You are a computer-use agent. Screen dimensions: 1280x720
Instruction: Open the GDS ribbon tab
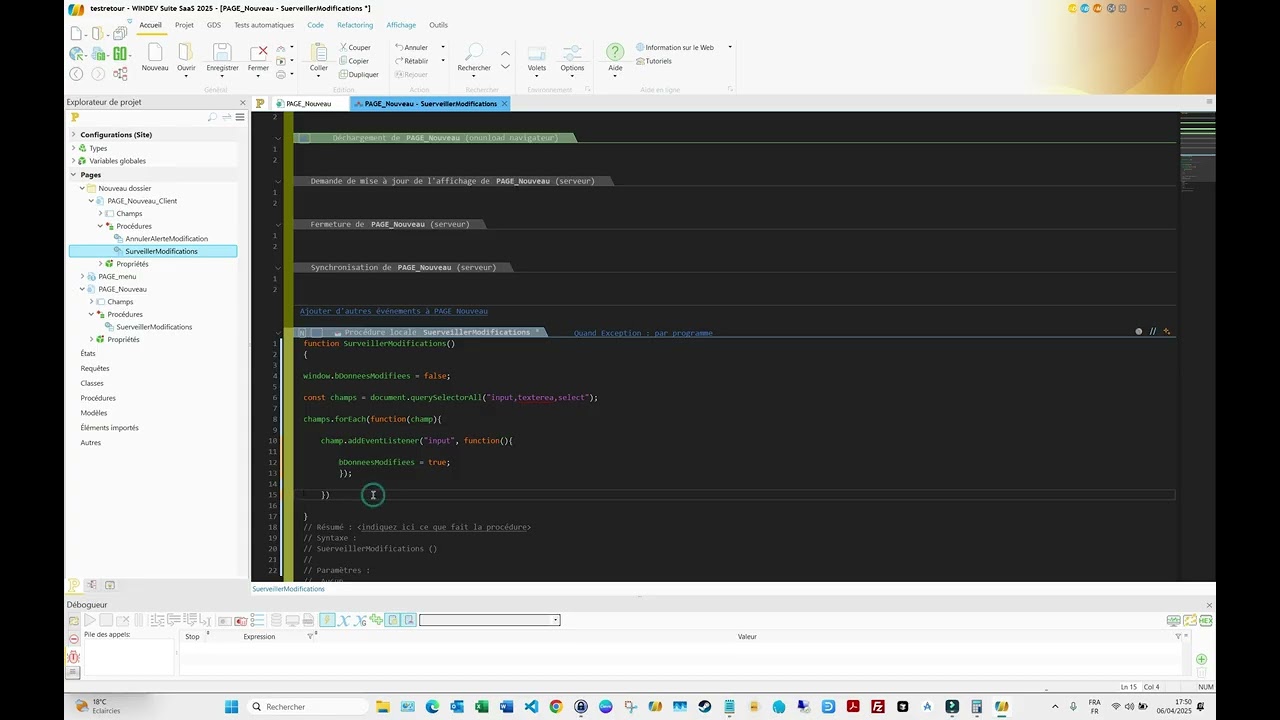[x=214, y=25]
